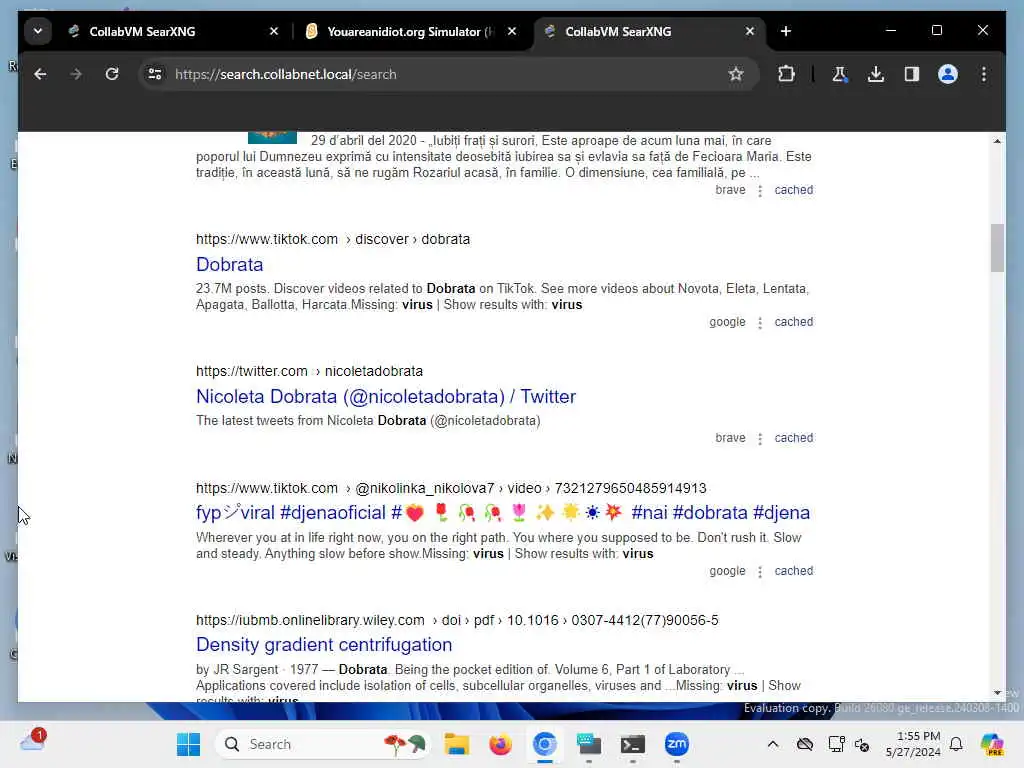Open Chrome three-dot menu
This screenshot has width=1024, height=768.
pos(984,74)
